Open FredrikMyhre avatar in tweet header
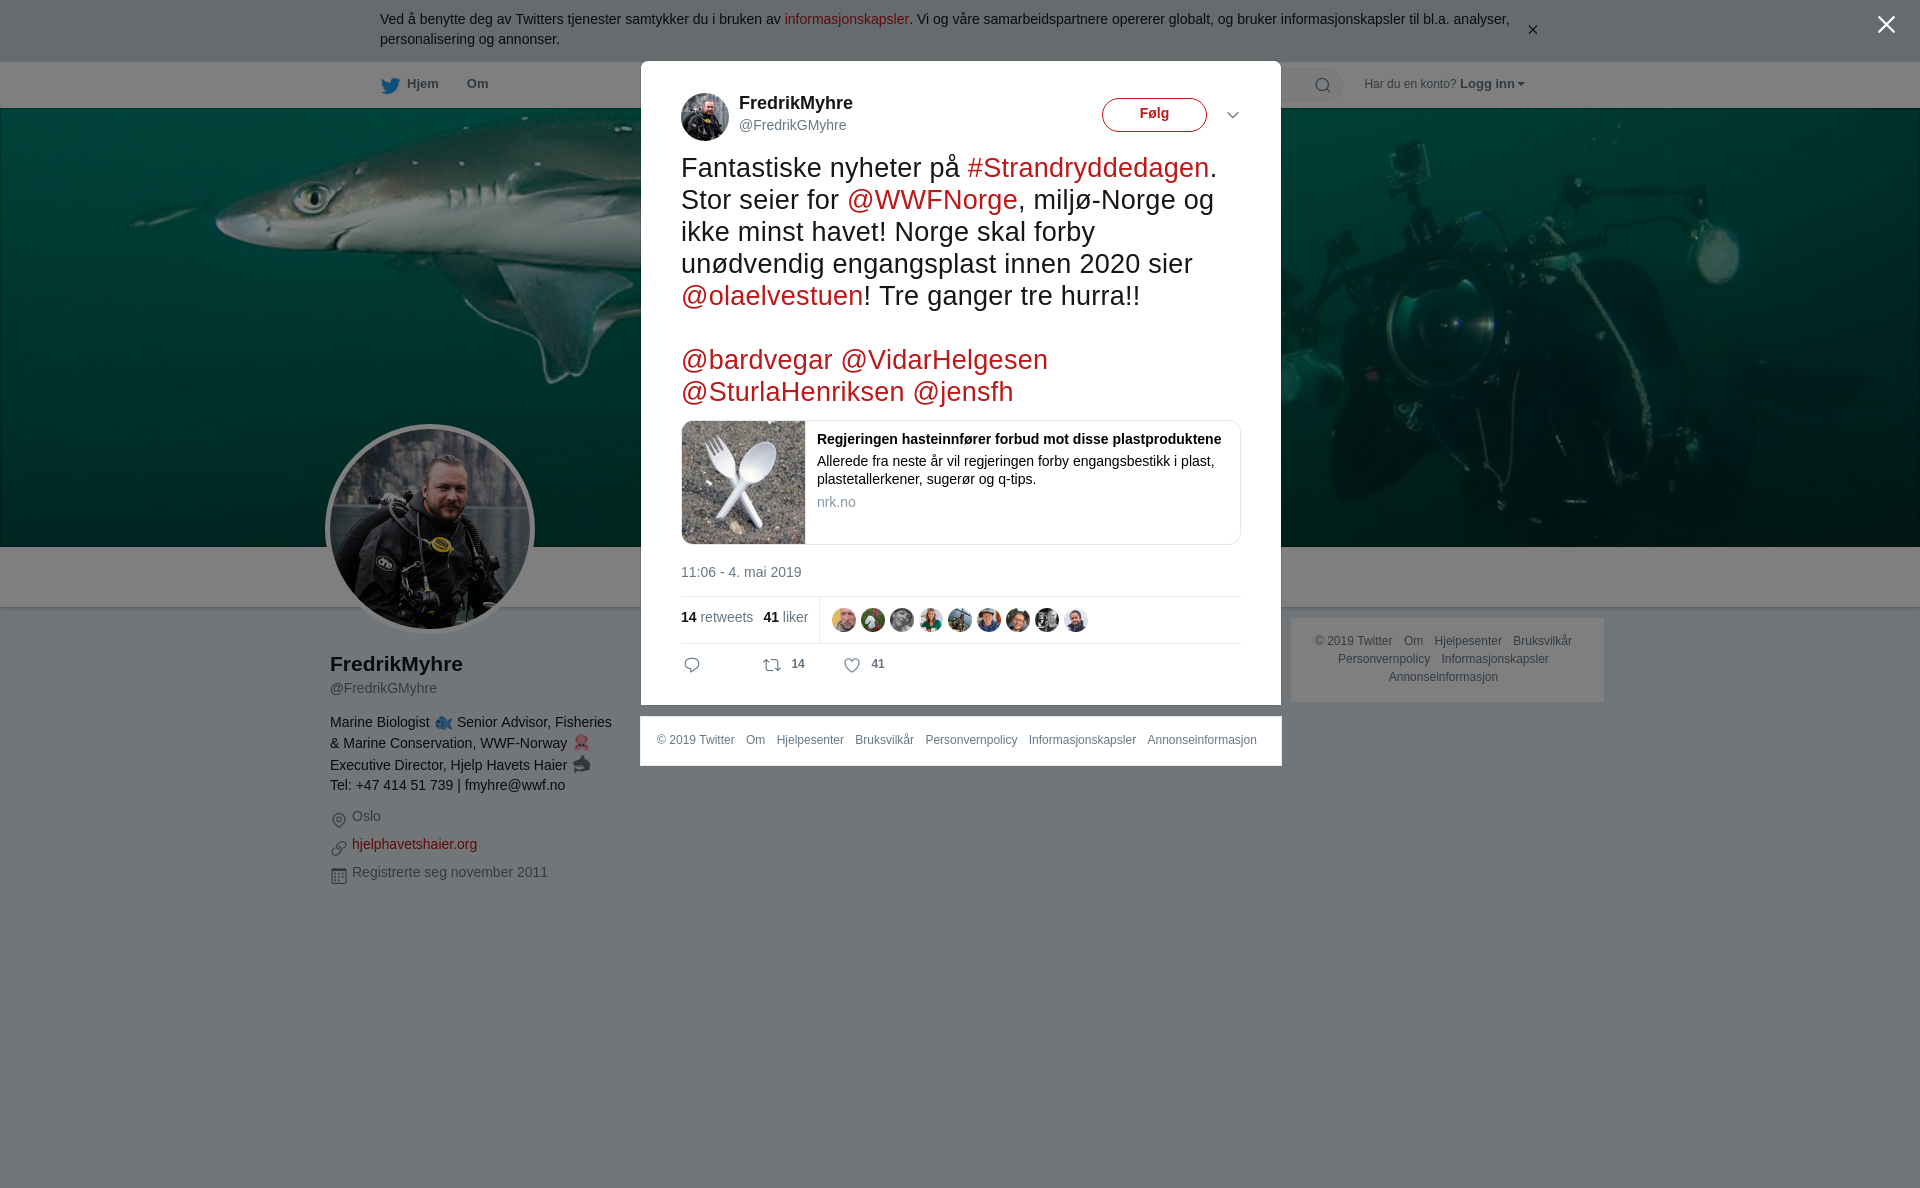Screen dimensions: 1920x1188 pyautogui.click(x=705, y=117)
